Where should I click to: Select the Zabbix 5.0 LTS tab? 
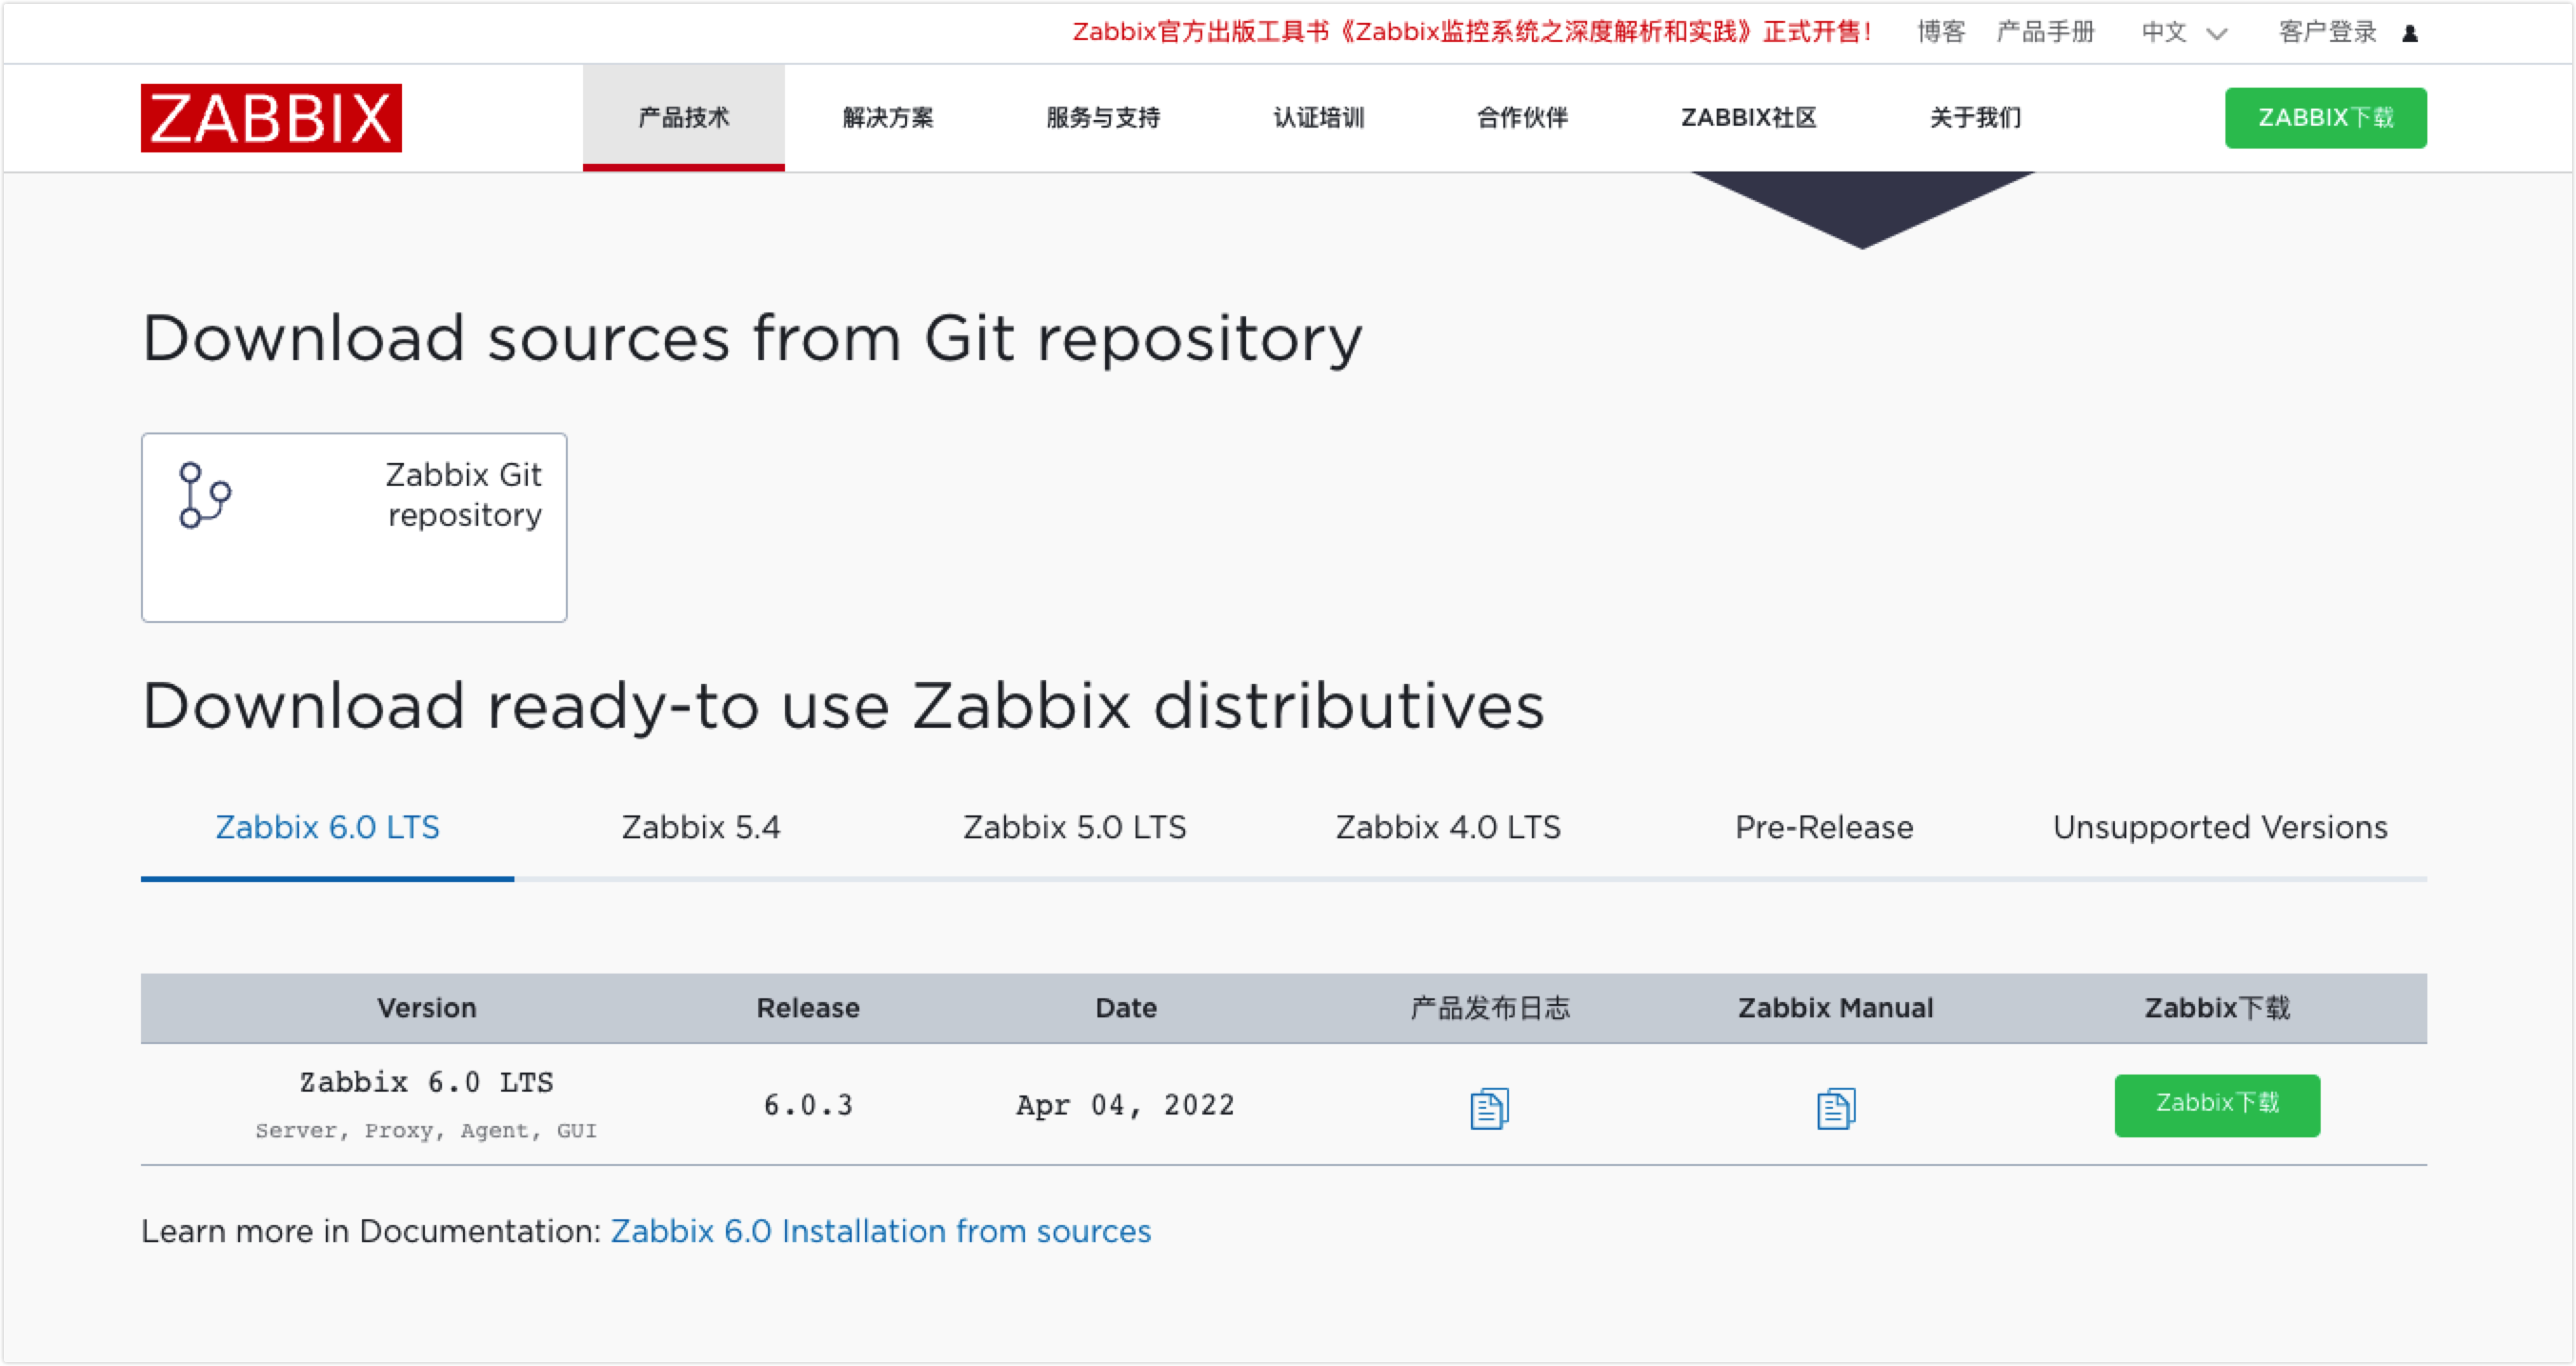point(1074,827)
